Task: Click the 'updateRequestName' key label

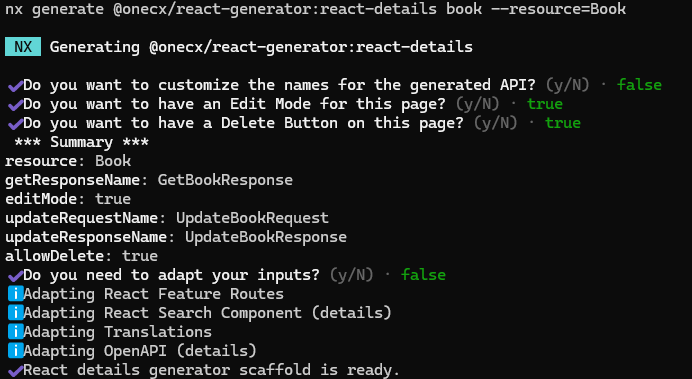Action: pyautogui.click(x=82, y=218)
